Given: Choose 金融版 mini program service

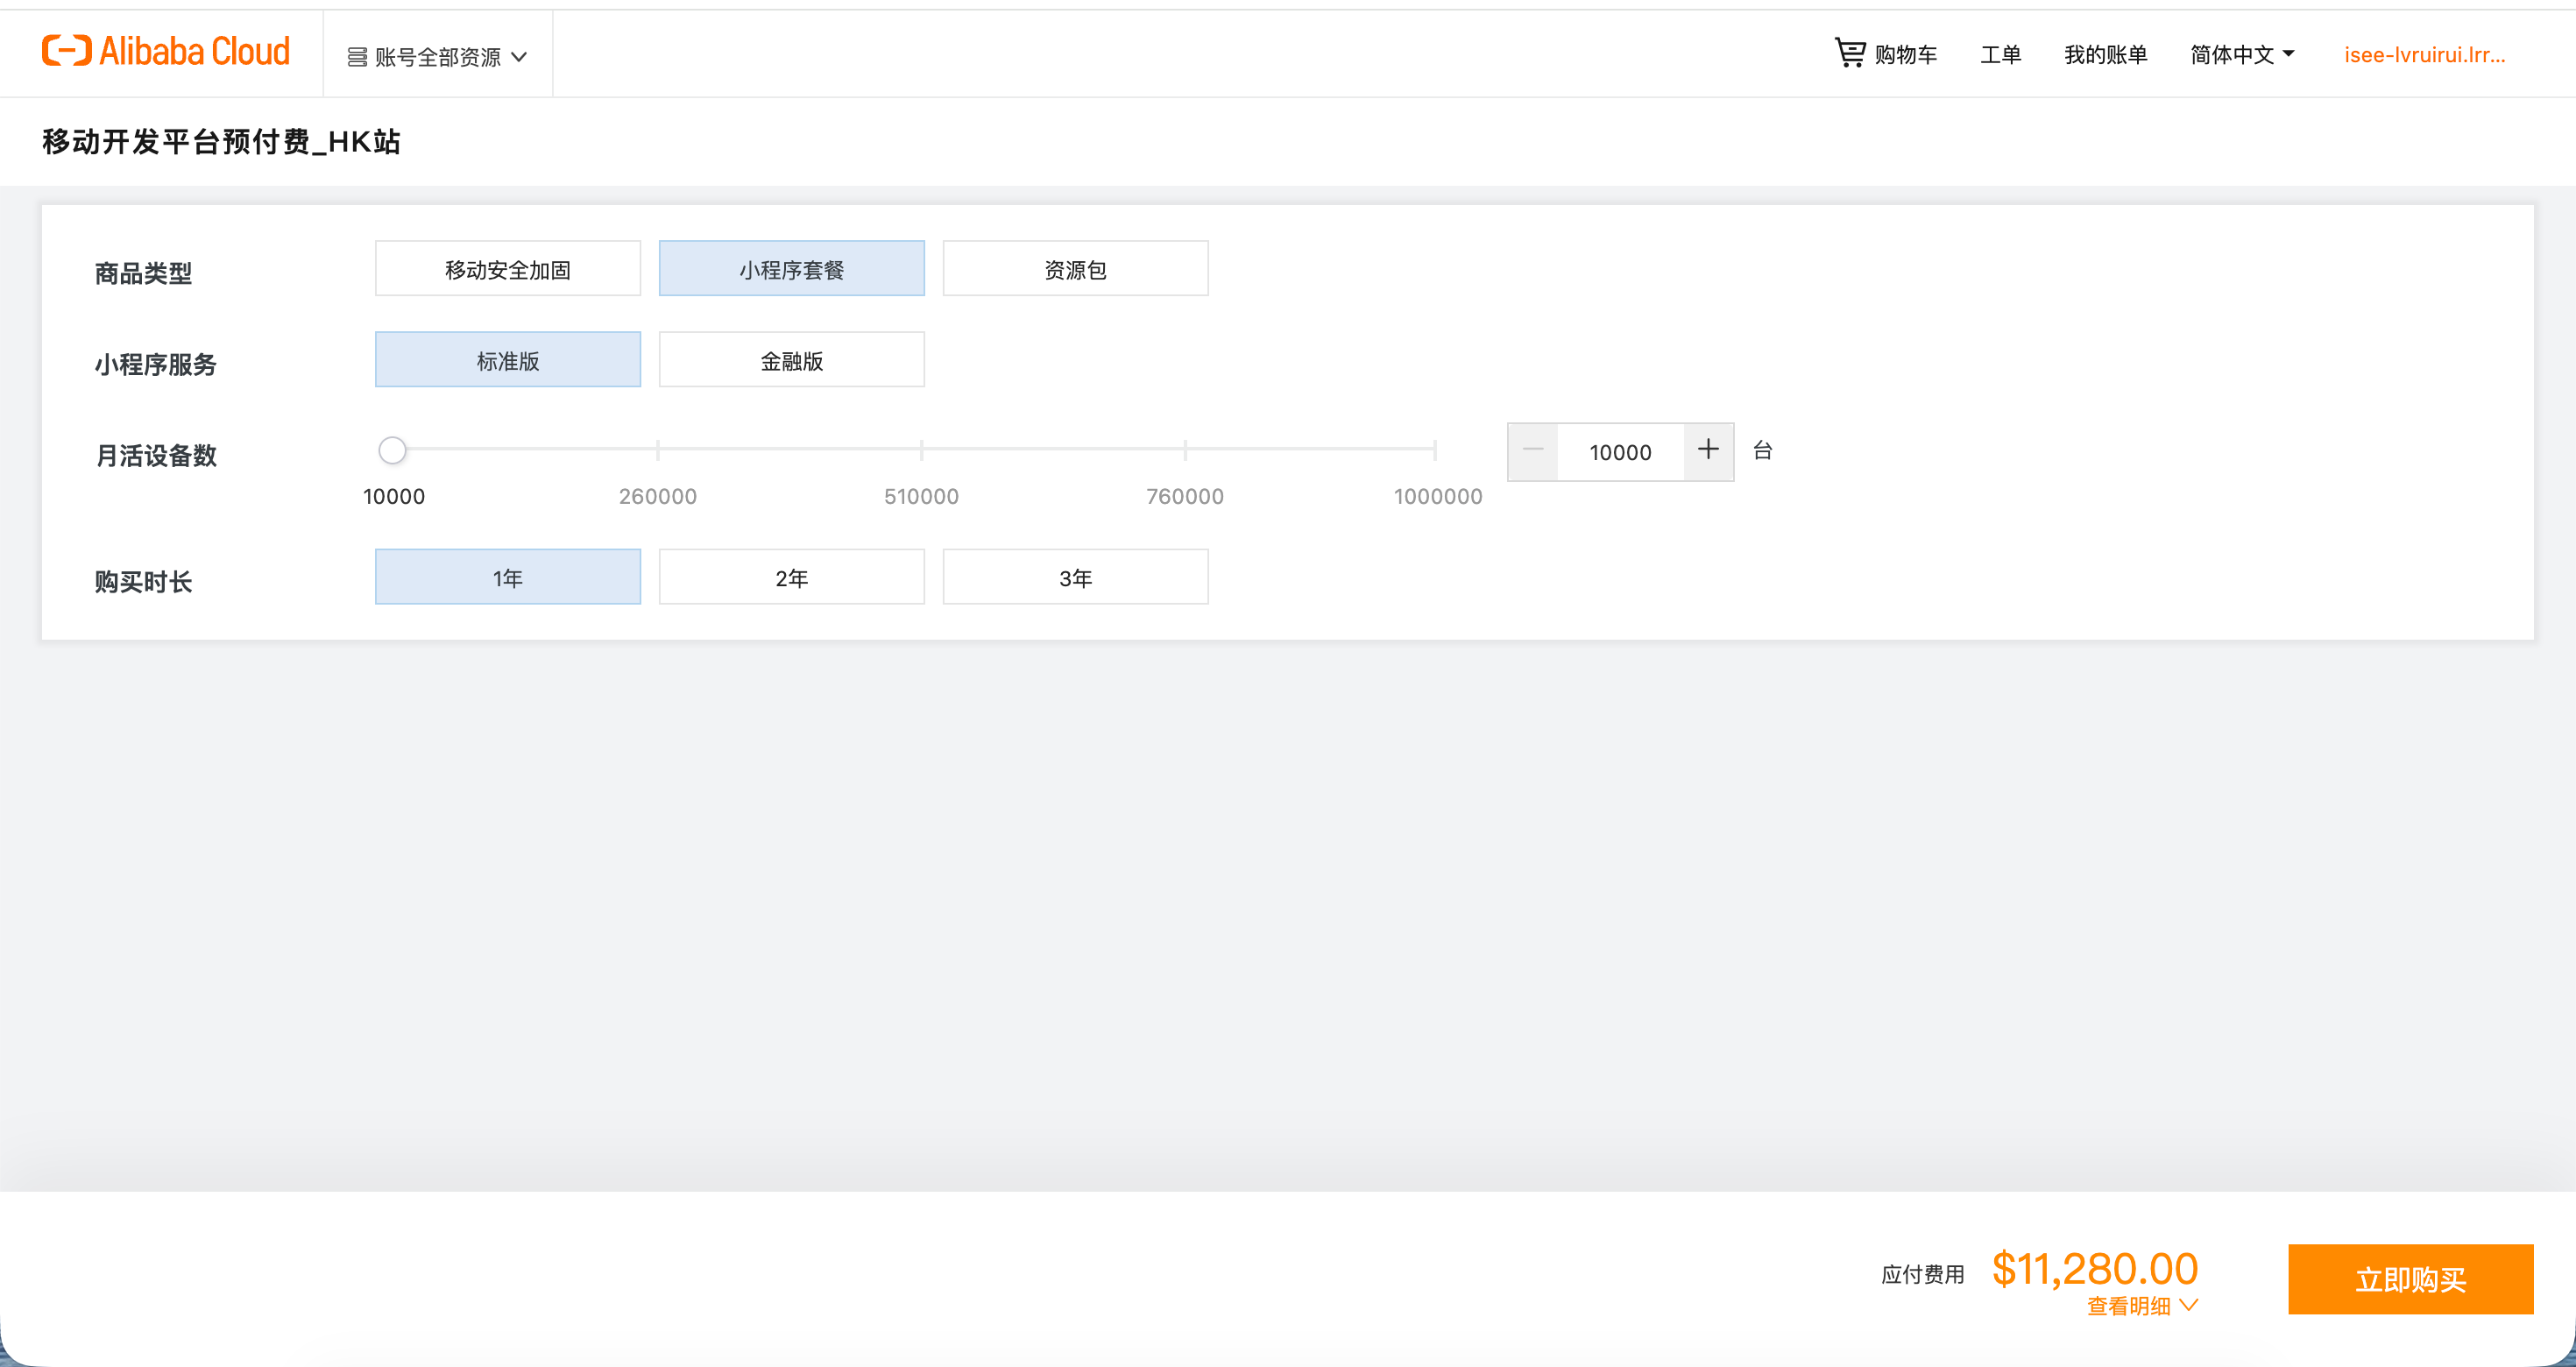Looking at the screenshot, I should click(791, 360).
